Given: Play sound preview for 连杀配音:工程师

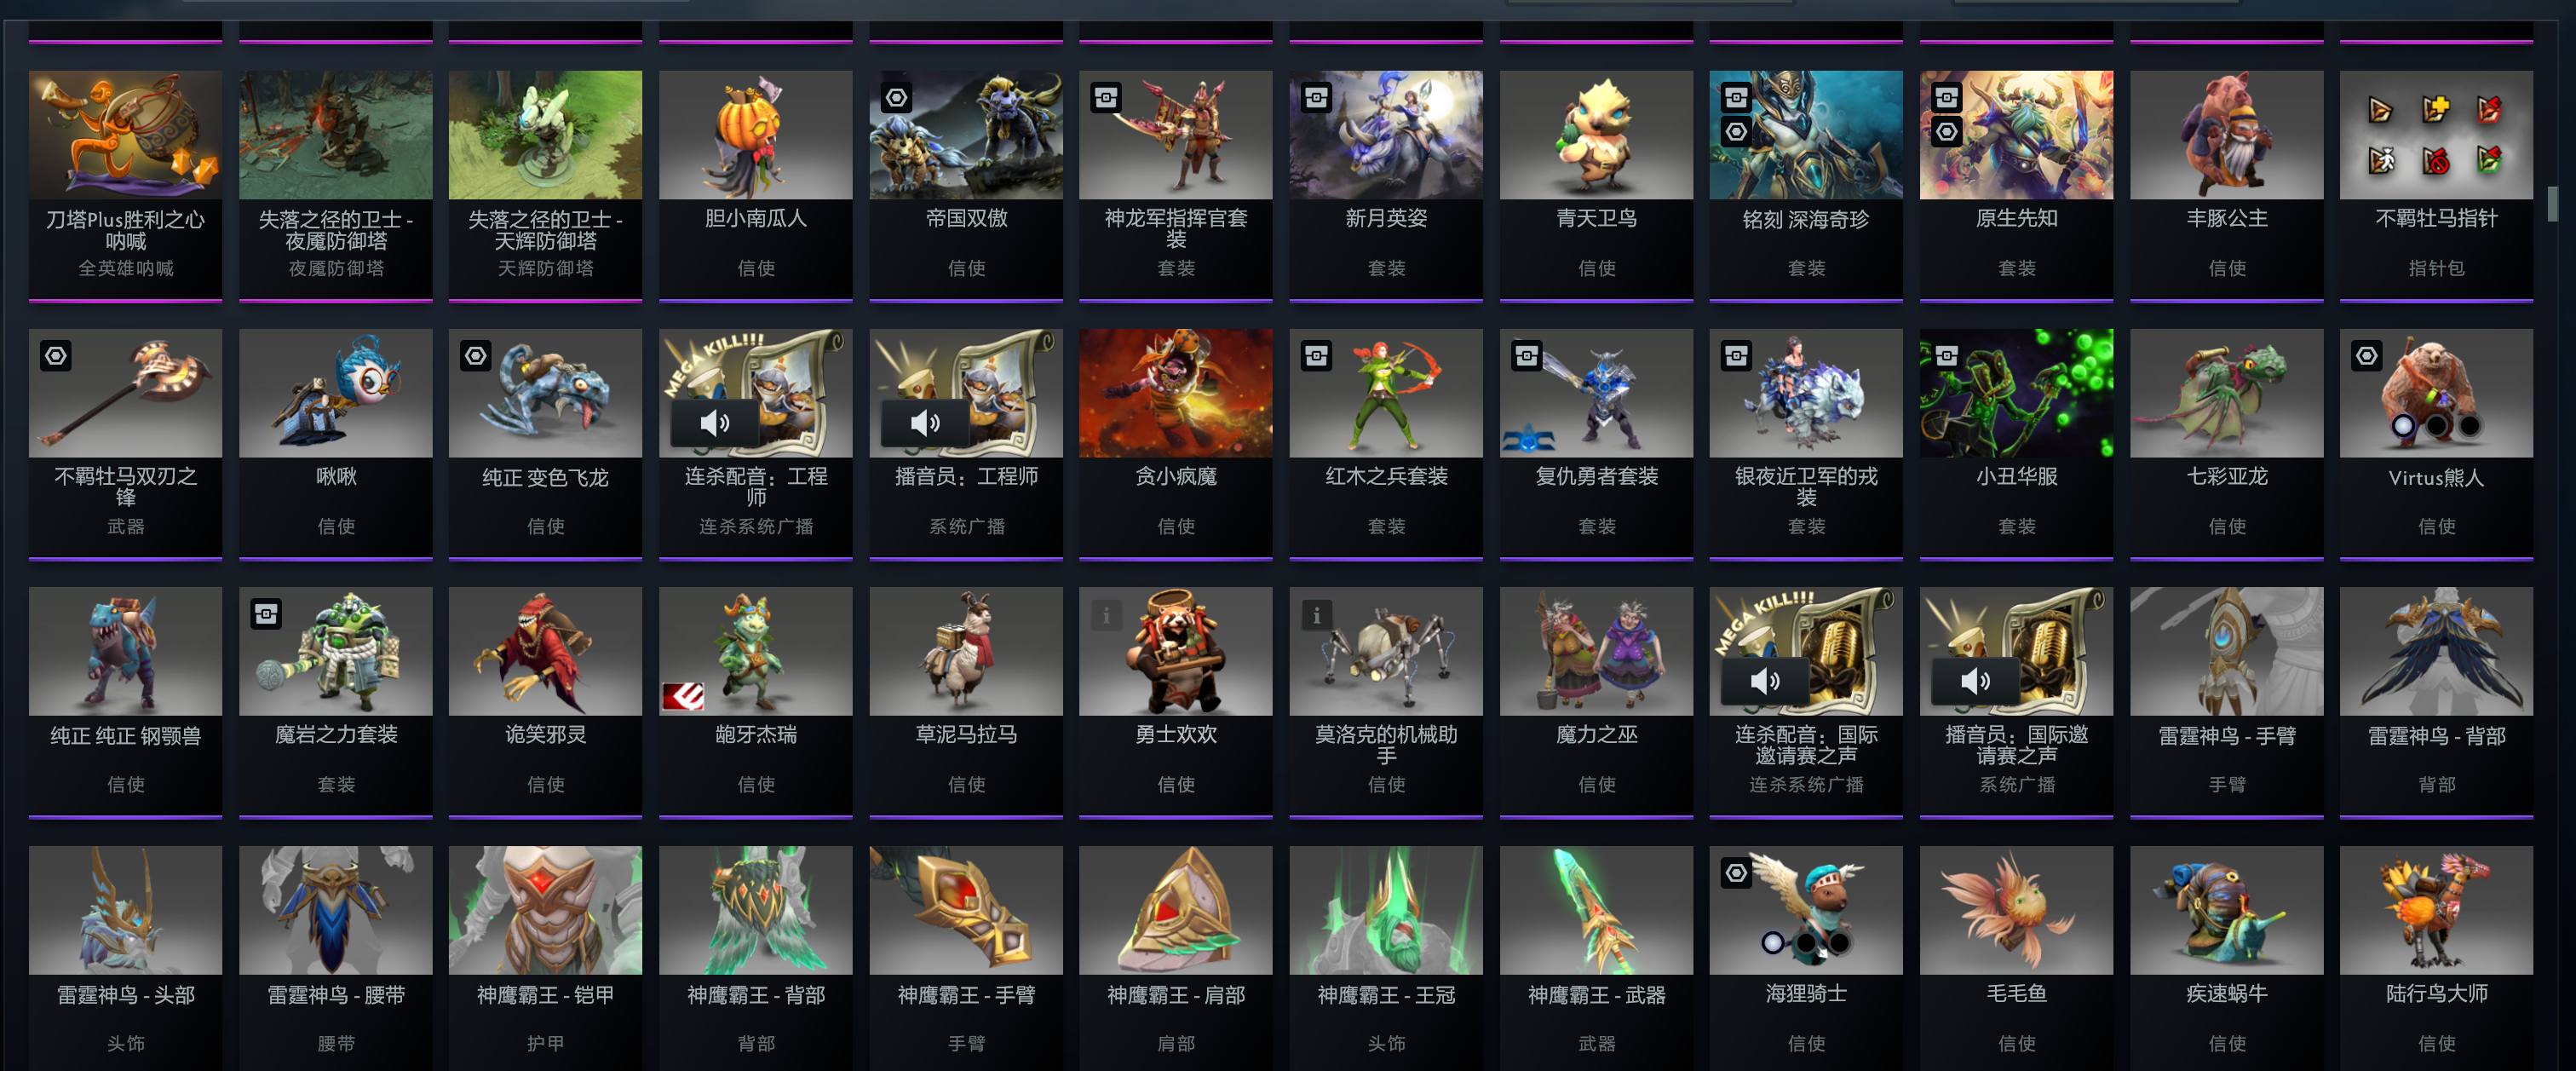Looking at the screenshot, I should click(x=715, y=423).
